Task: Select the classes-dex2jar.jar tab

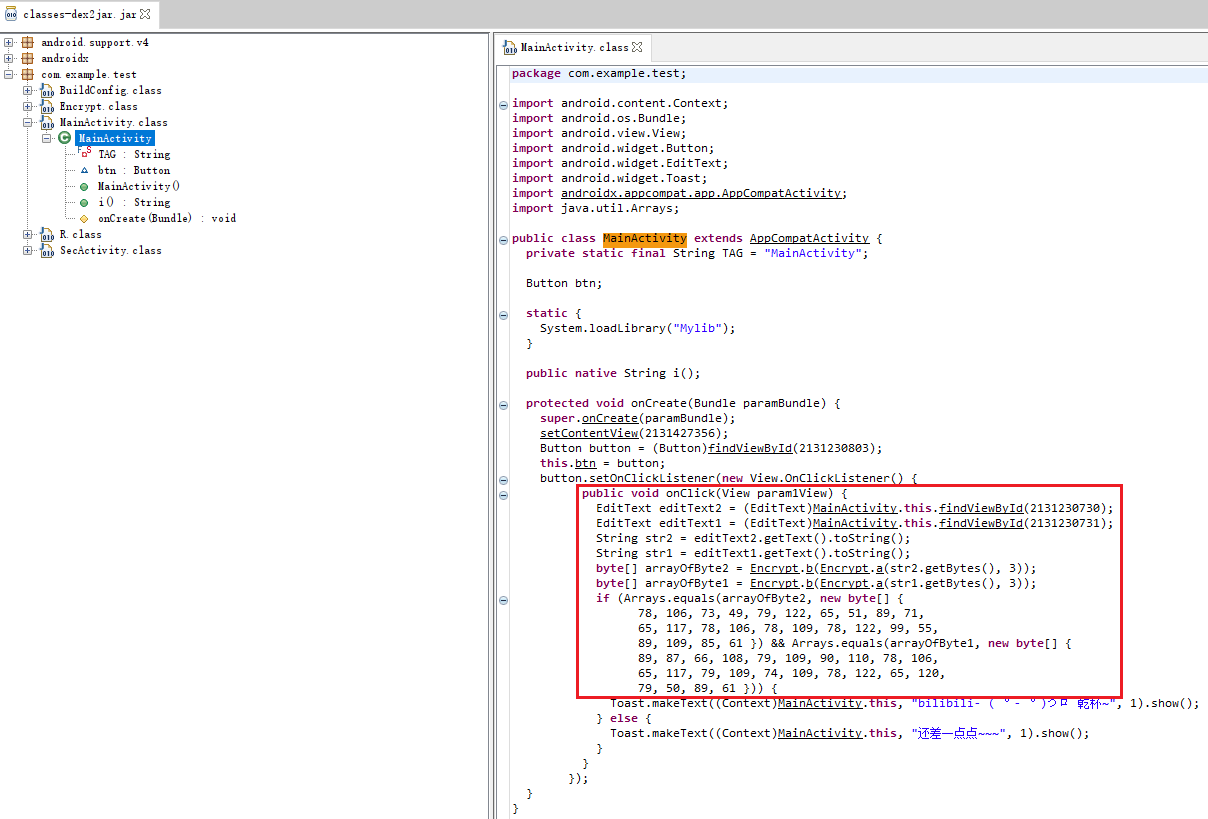Action: click(70, 14)
